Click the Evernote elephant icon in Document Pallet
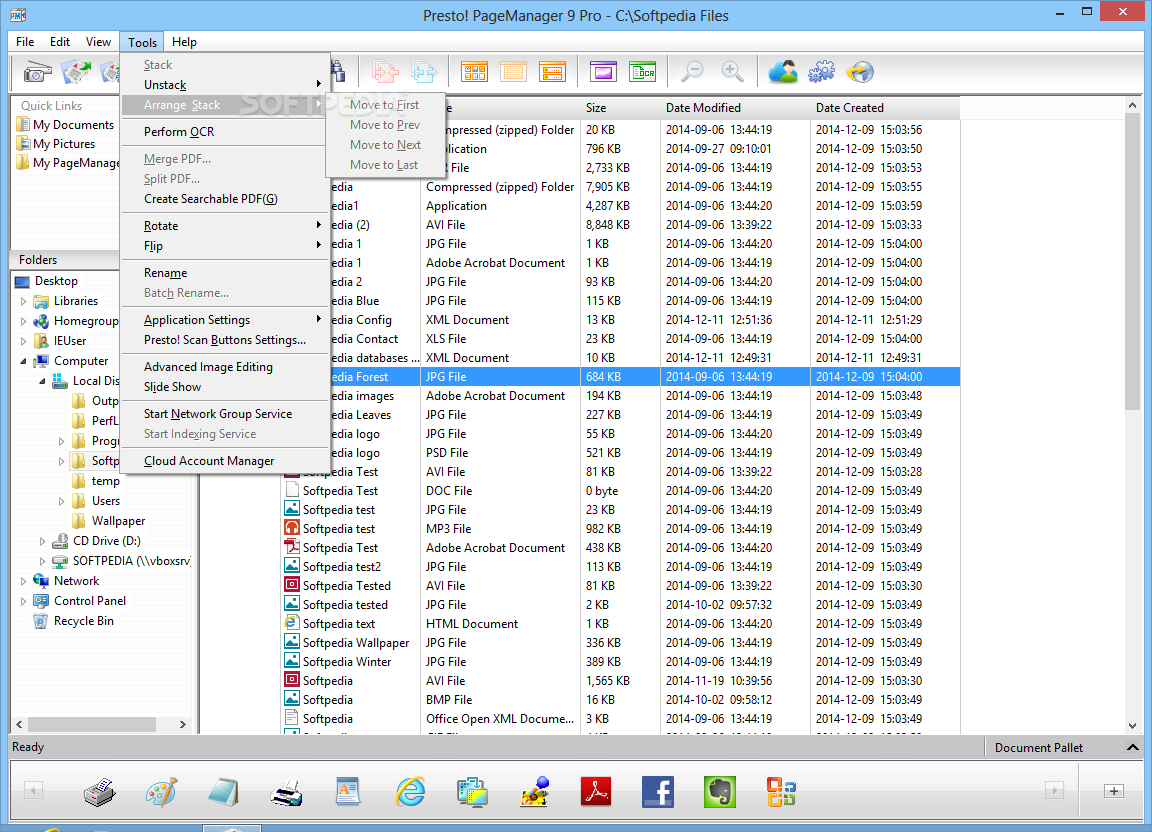The height and width of the screenshot is (832, 1152). (x=720, y=792)
